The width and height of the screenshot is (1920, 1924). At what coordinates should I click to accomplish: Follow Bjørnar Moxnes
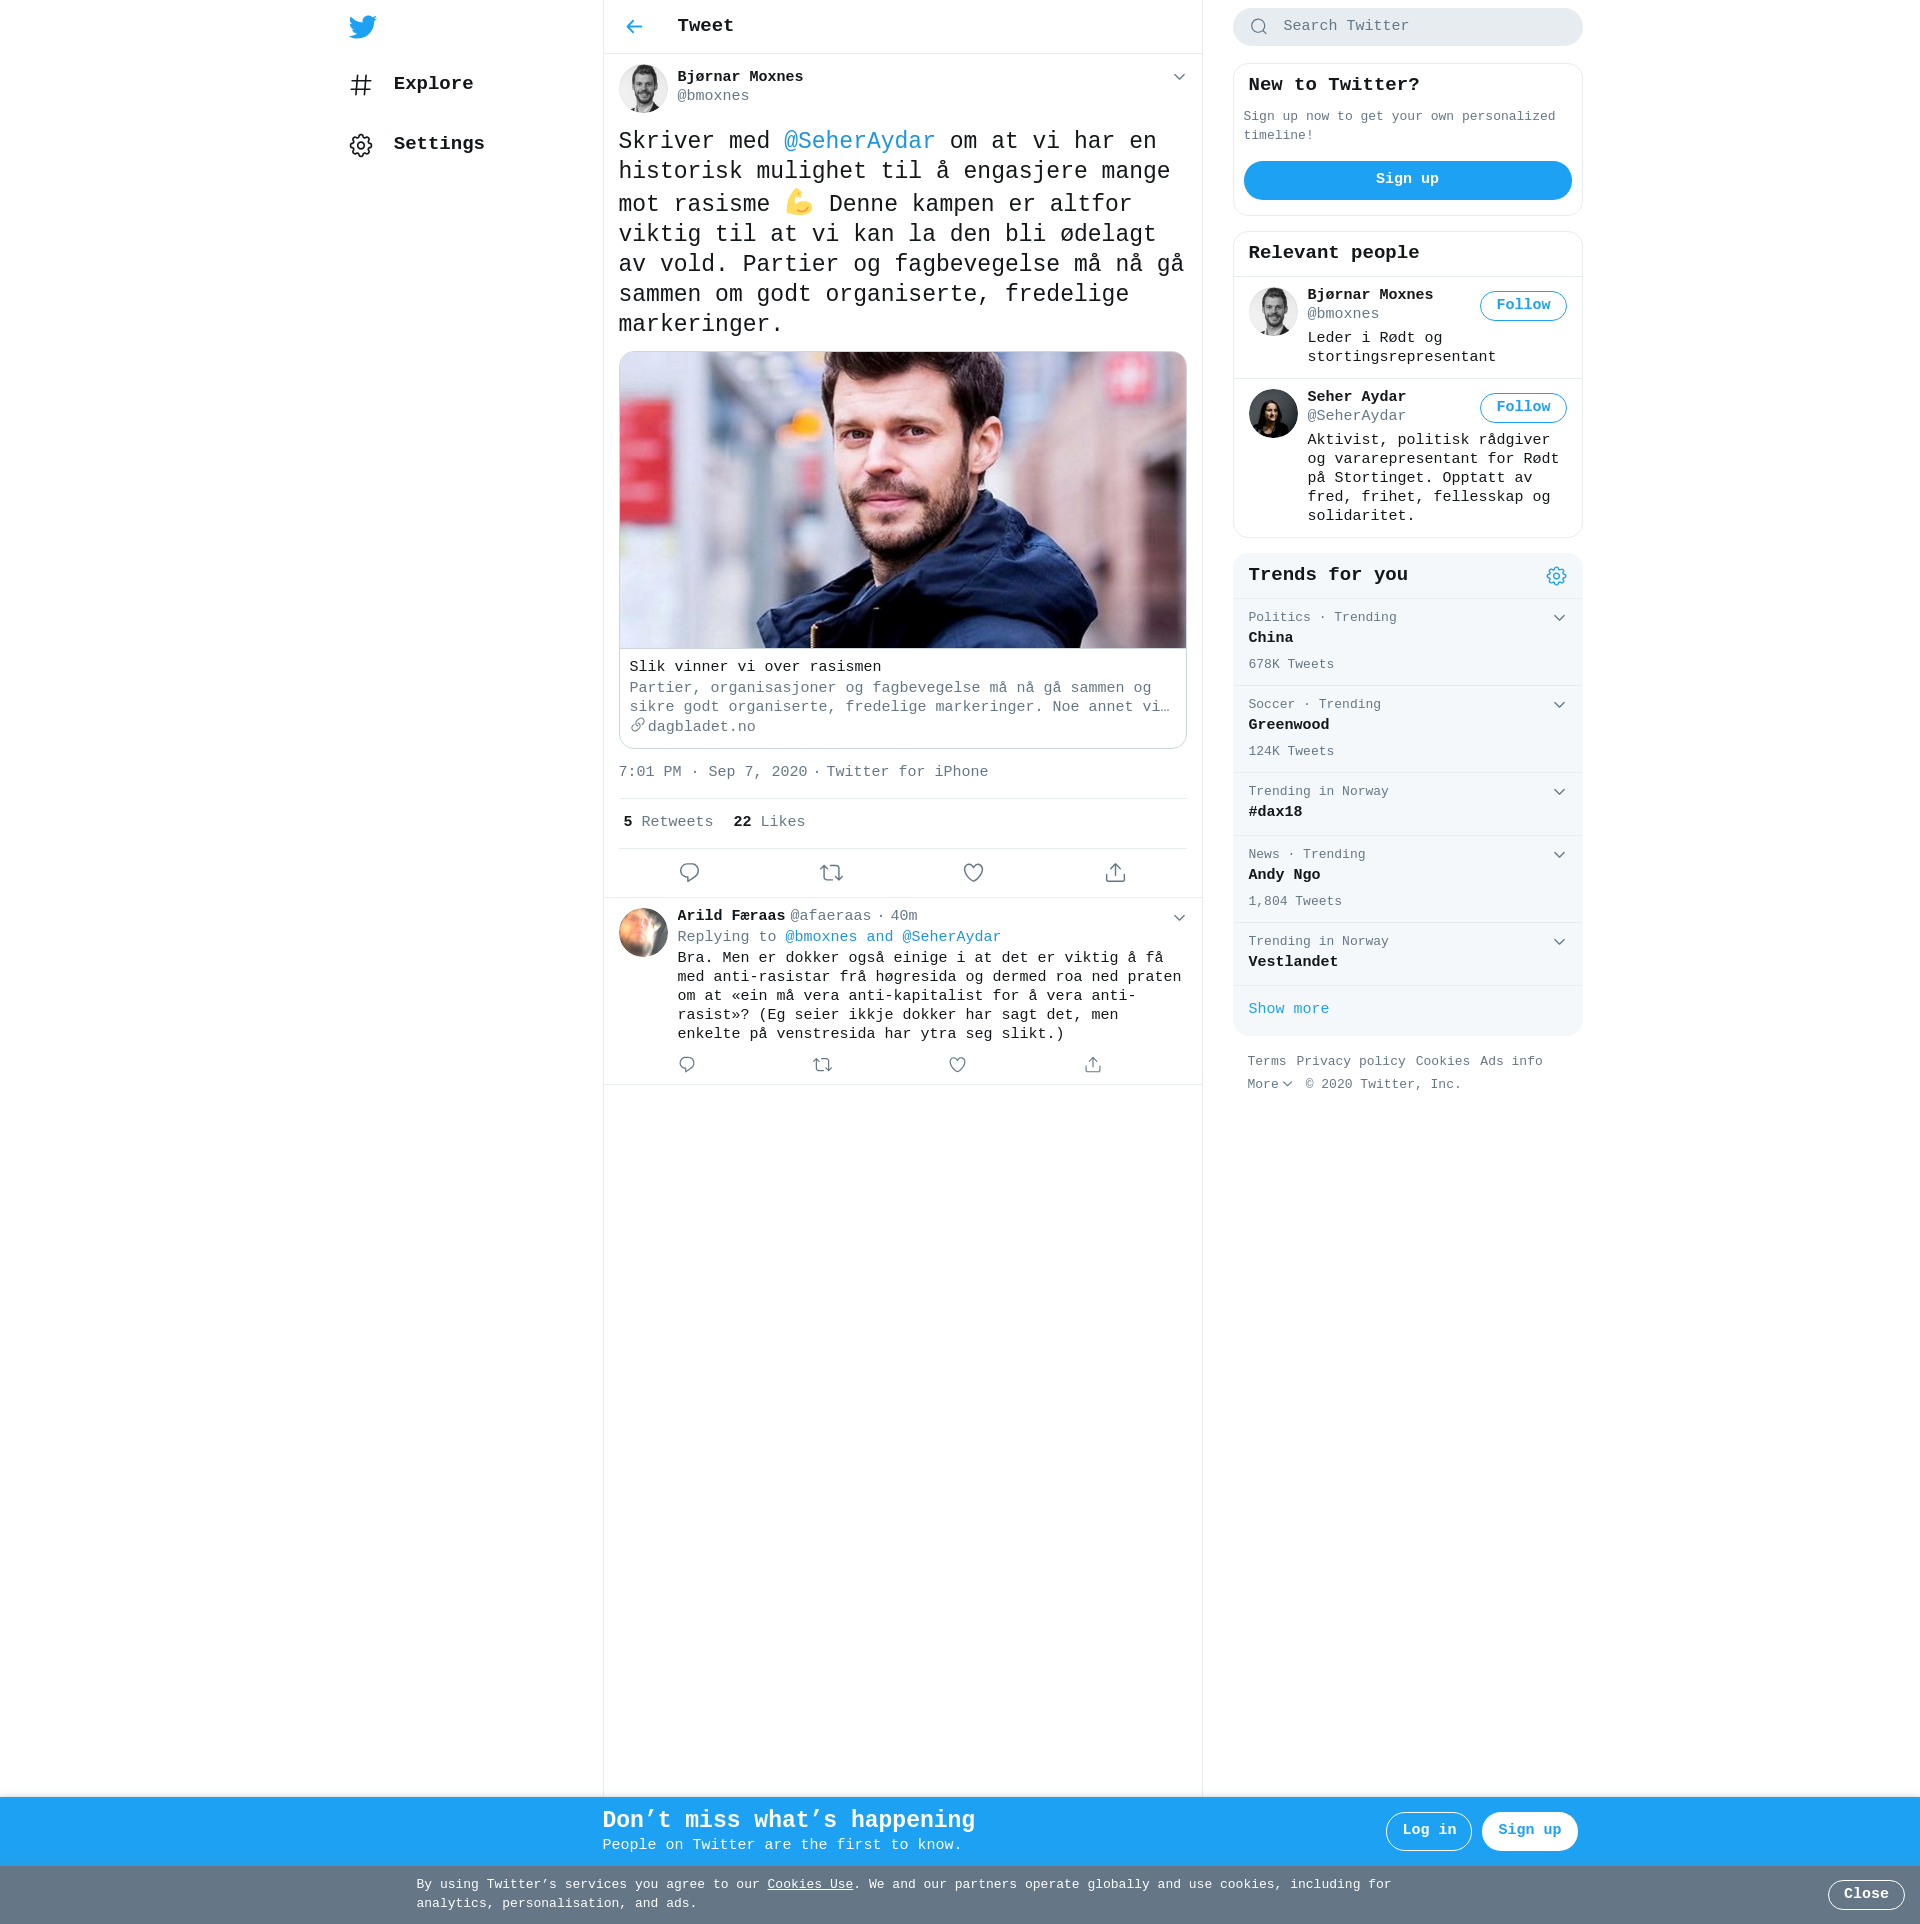pos(1523,306)
